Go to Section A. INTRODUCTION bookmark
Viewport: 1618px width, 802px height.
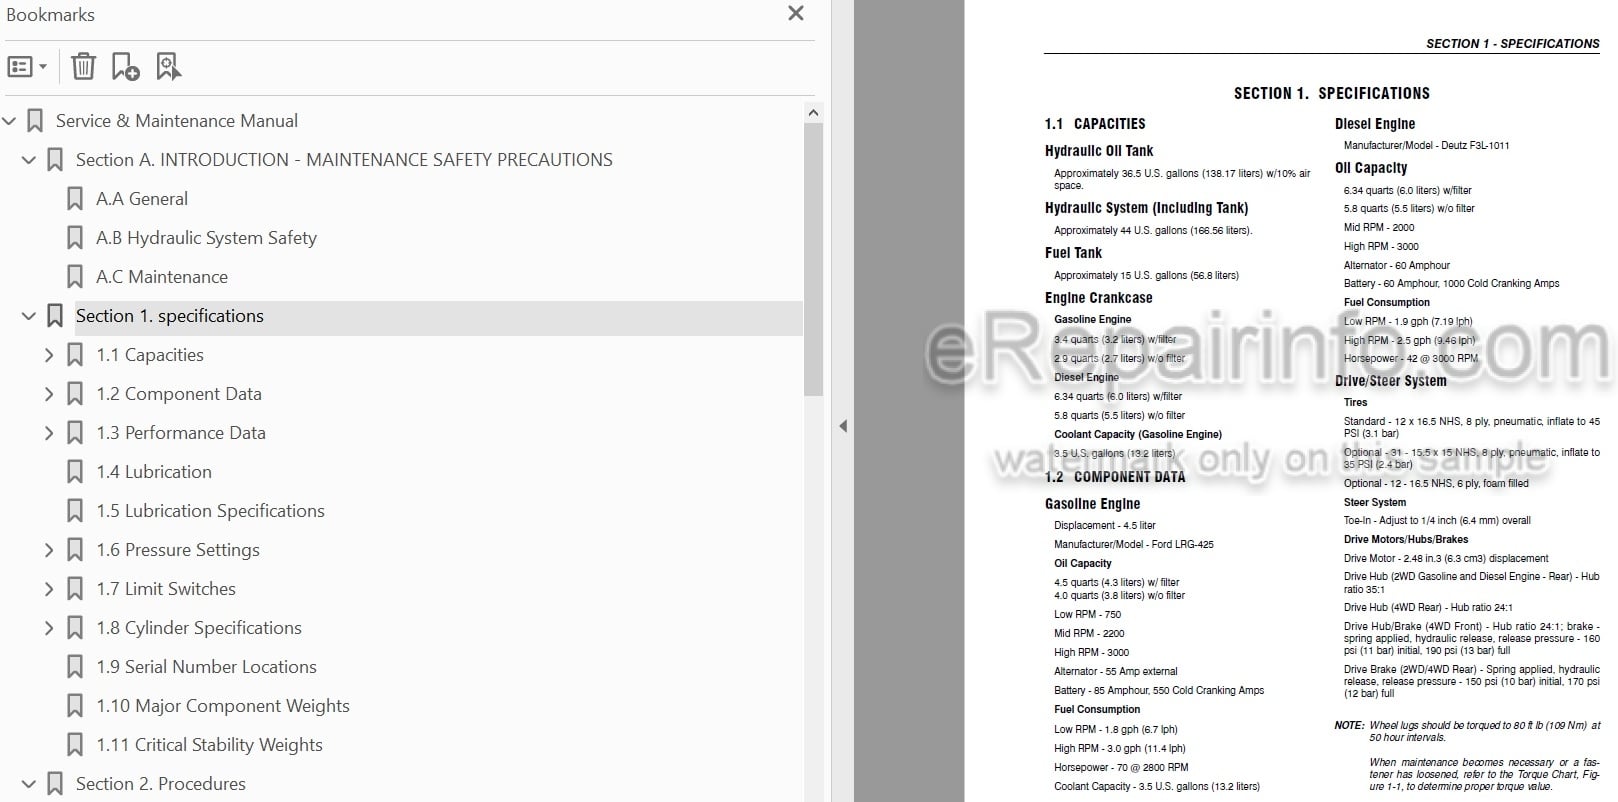[x=344, y=160]
